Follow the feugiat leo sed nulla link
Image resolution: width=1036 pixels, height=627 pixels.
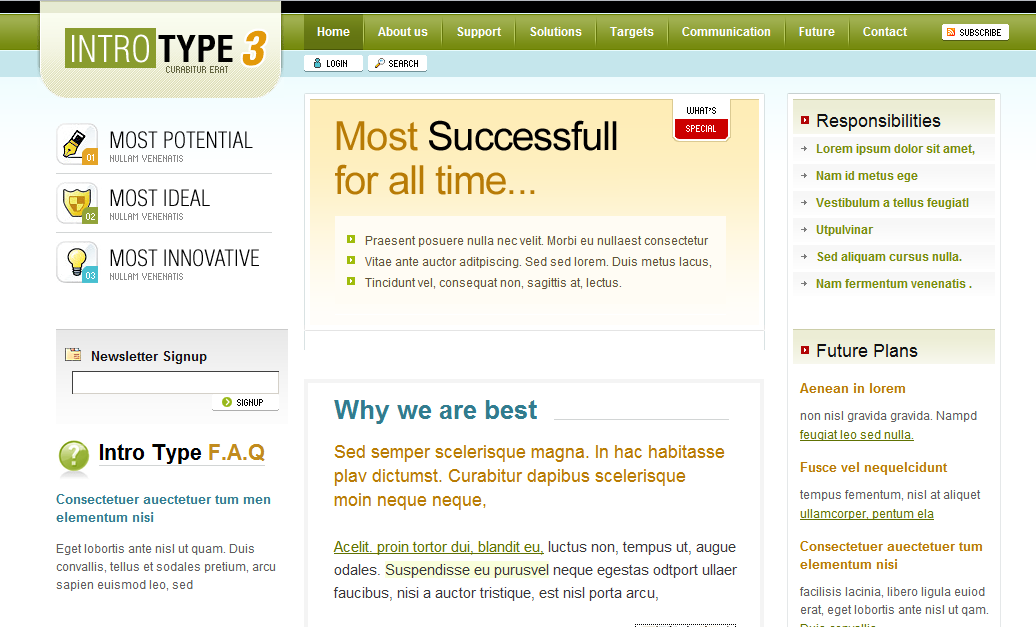856,435
